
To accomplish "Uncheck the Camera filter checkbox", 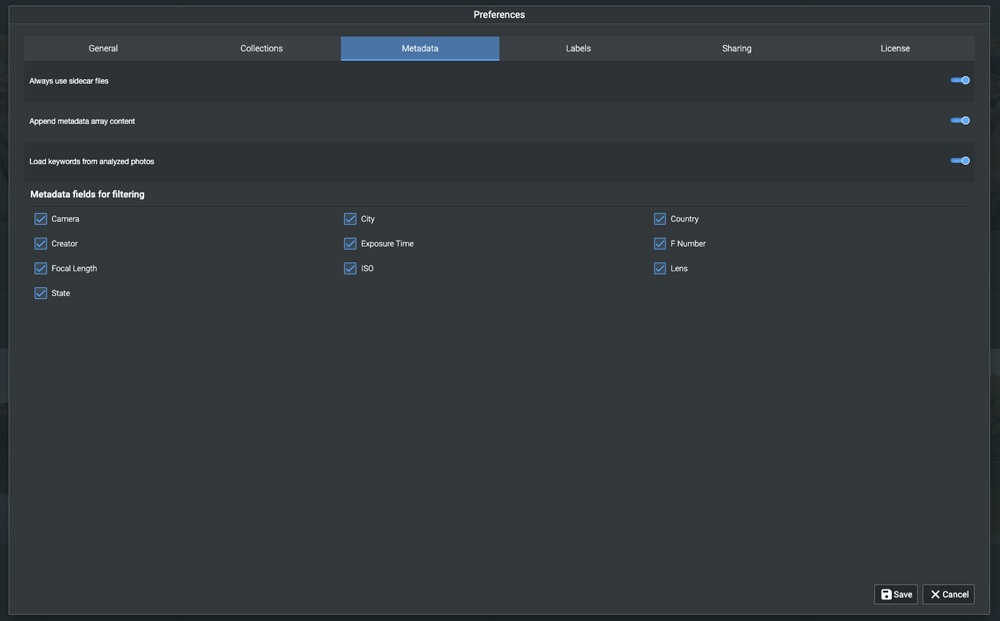I will (x=41, y=219).
